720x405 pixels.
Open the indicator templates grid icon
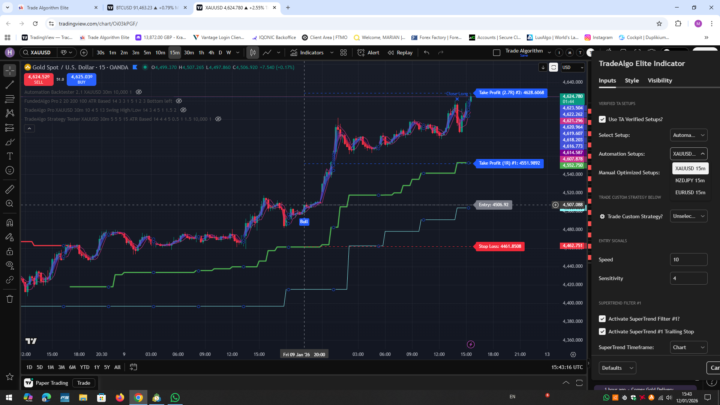pyautogui.click(x=343, y=53)
